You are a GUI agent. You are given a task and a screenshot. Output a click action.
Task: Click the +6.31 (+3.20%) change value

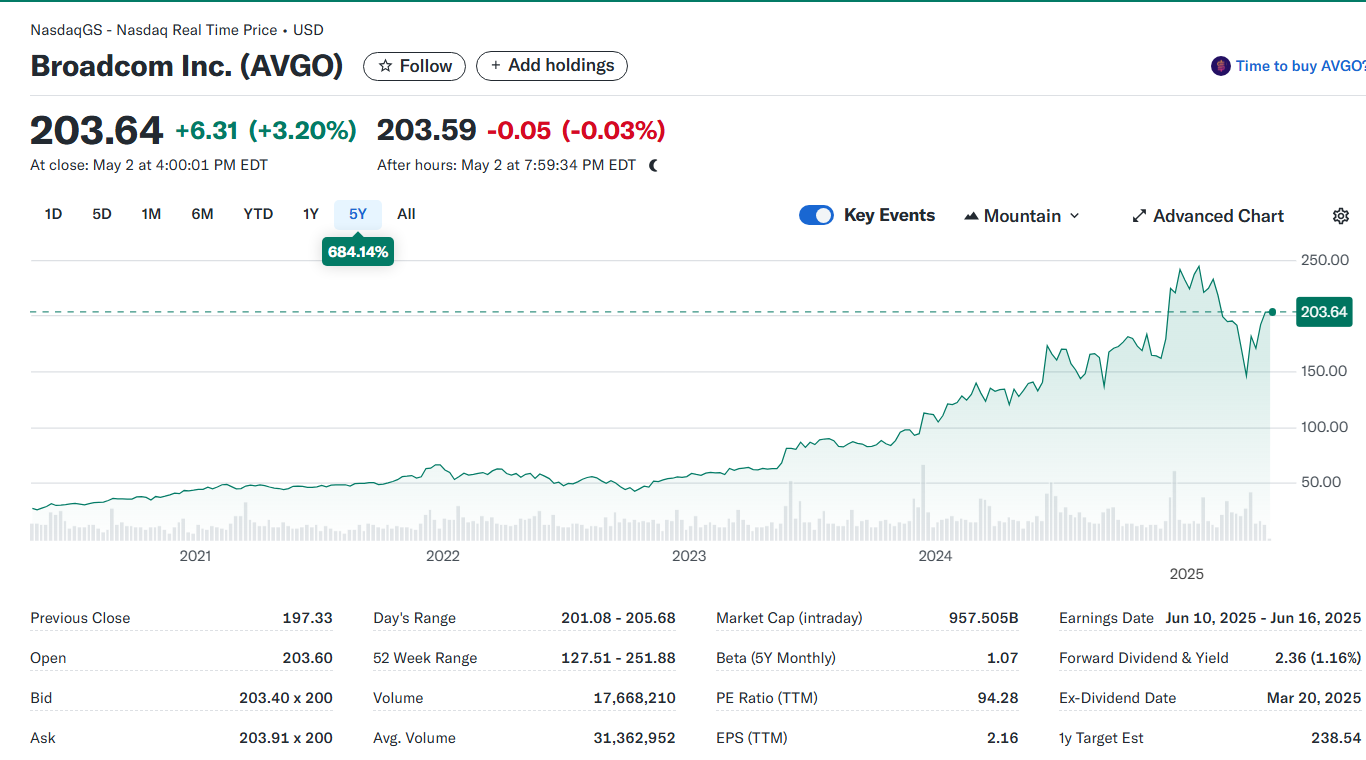(266, 131)
